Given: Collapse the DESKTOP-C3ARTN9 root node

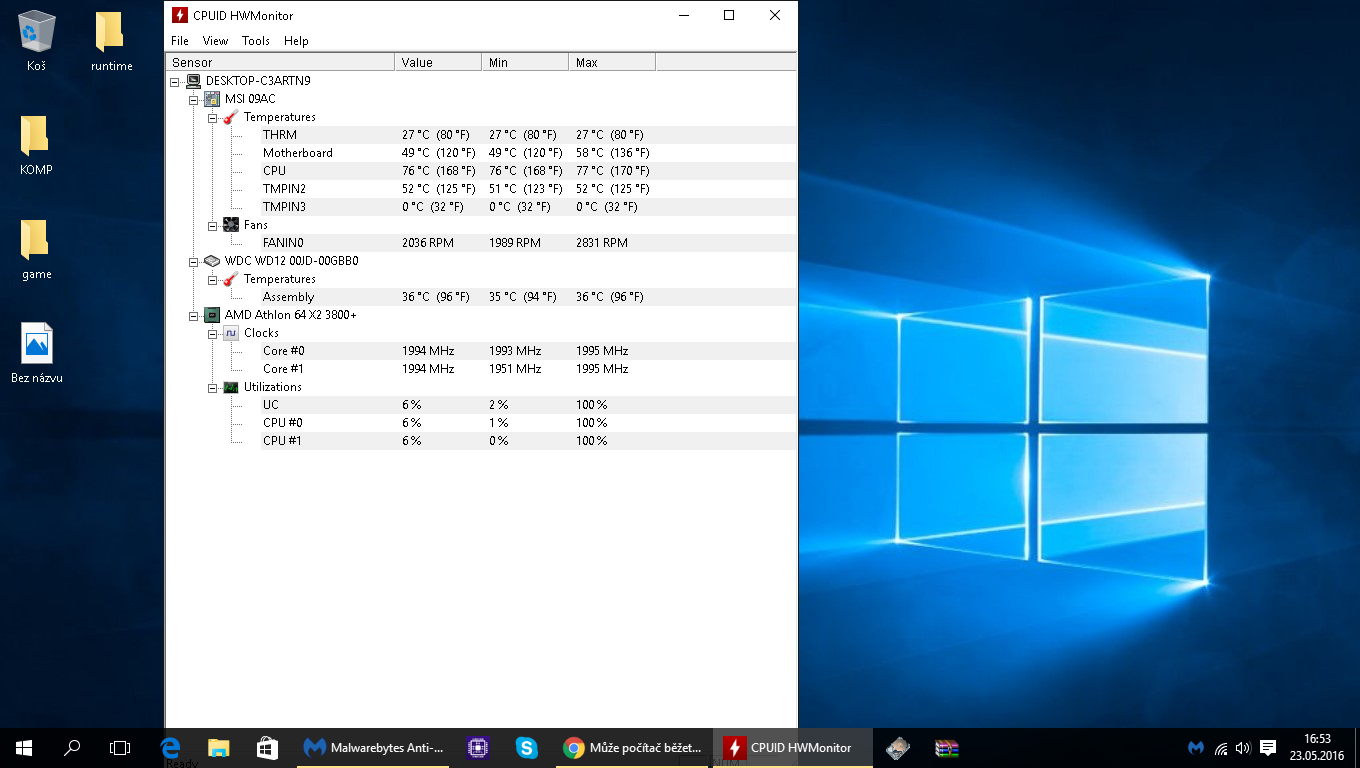Looking at the screenshot, I should coord(175,81).
